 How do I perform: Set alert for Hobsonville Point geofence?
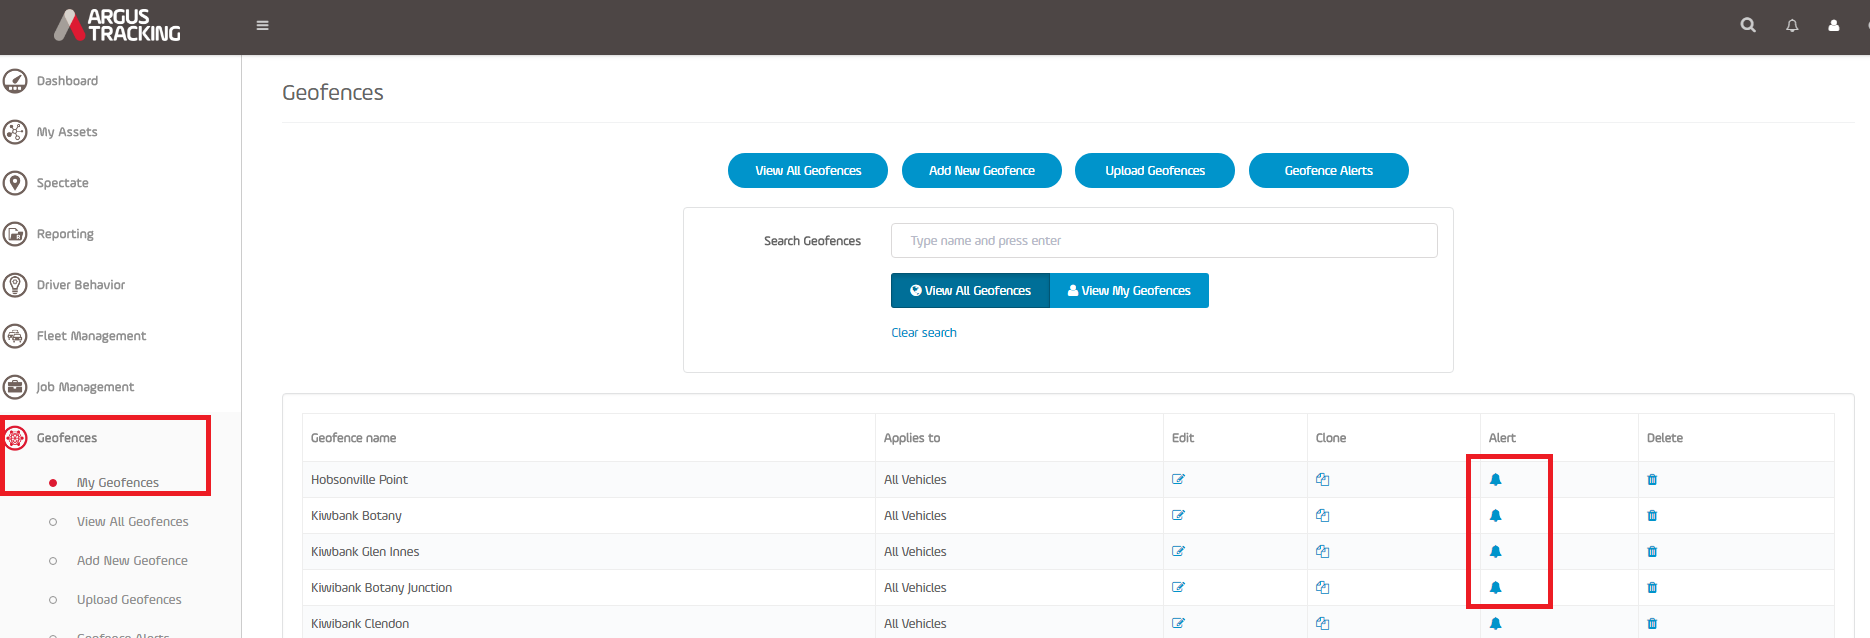[x=1496, y=480]
